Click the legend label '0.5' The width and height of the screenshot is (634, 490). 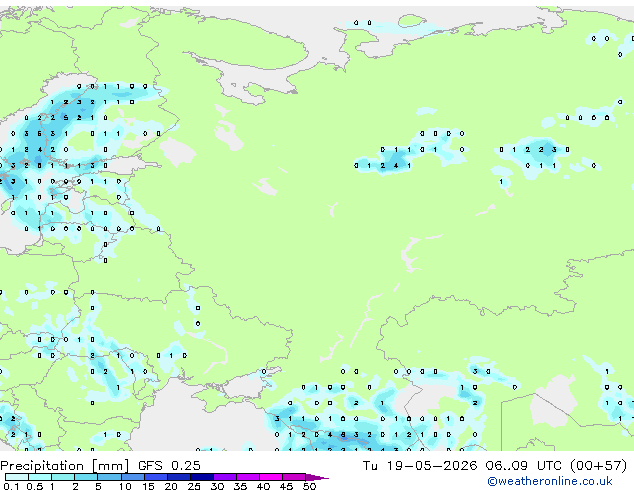[x=34, y=486]
